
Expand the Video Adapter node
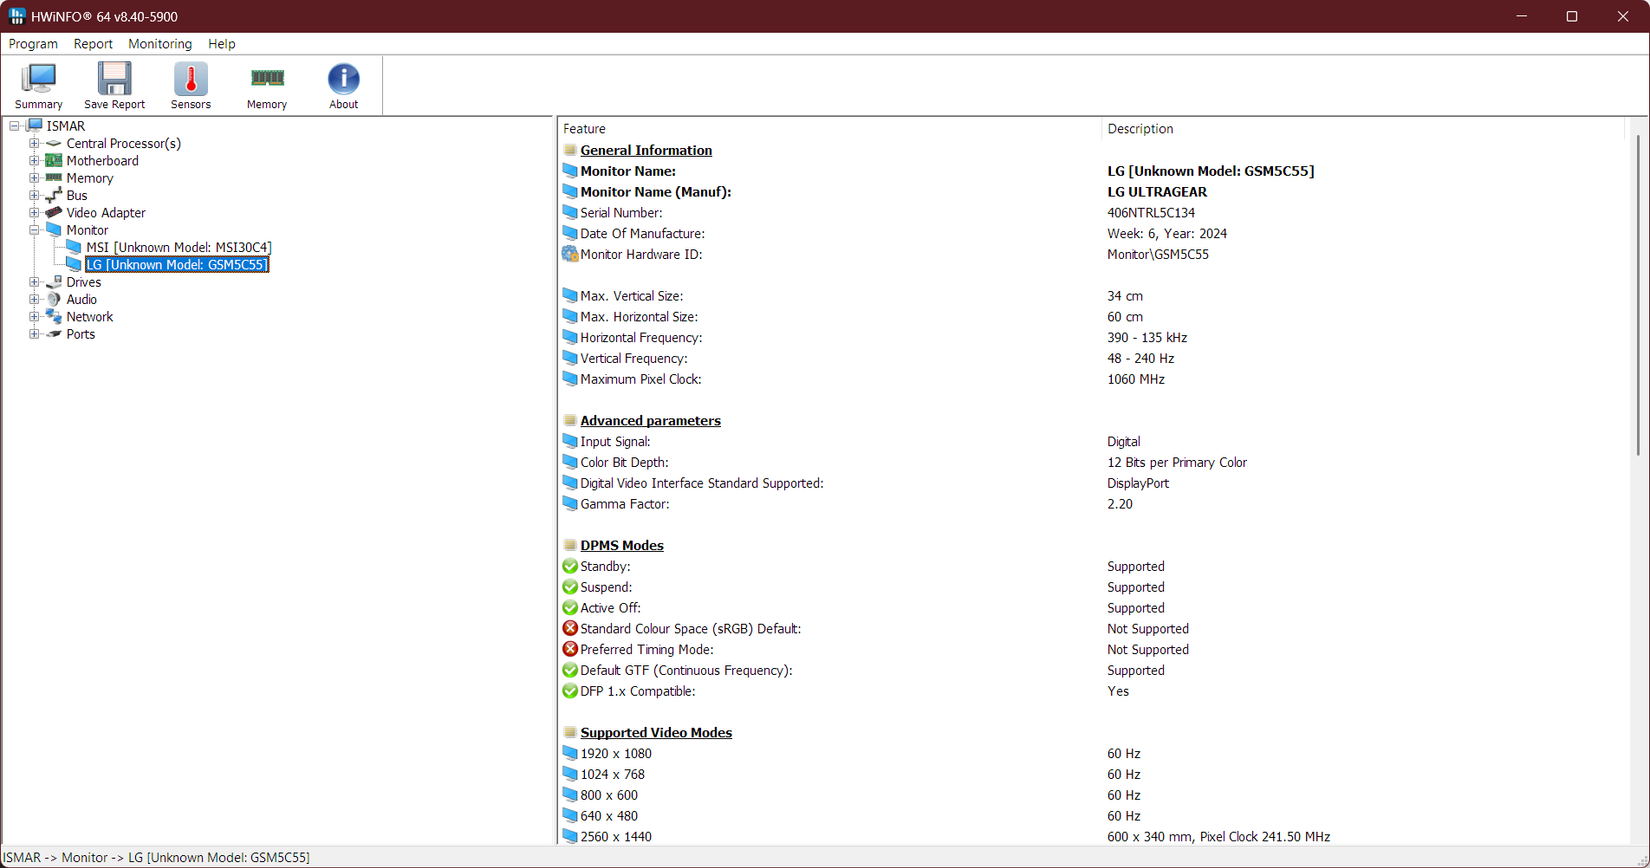click(x=34, y=213)
